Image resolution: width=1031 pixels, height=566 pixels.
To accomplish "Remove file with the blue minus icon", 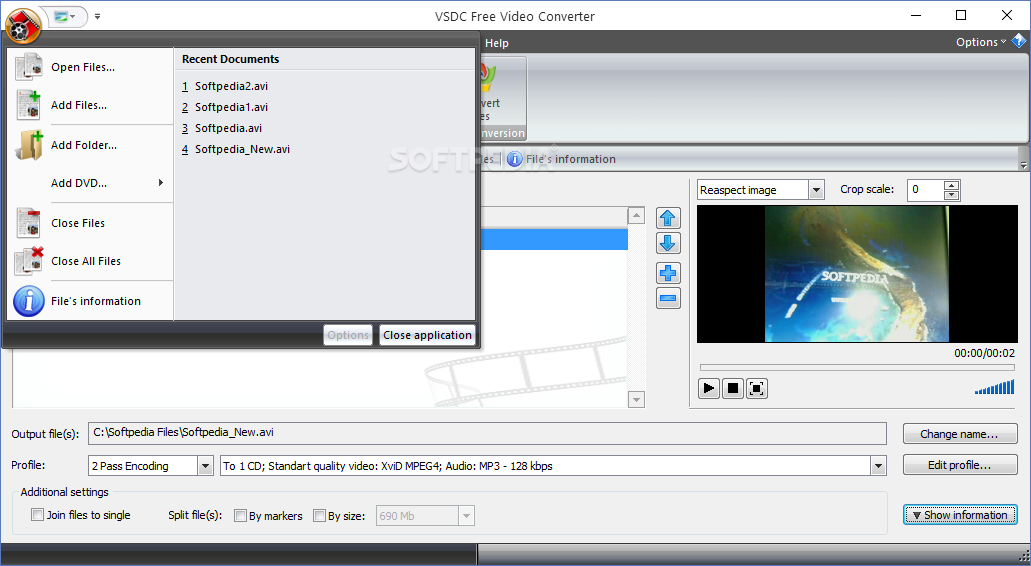I will coord(668,298).
